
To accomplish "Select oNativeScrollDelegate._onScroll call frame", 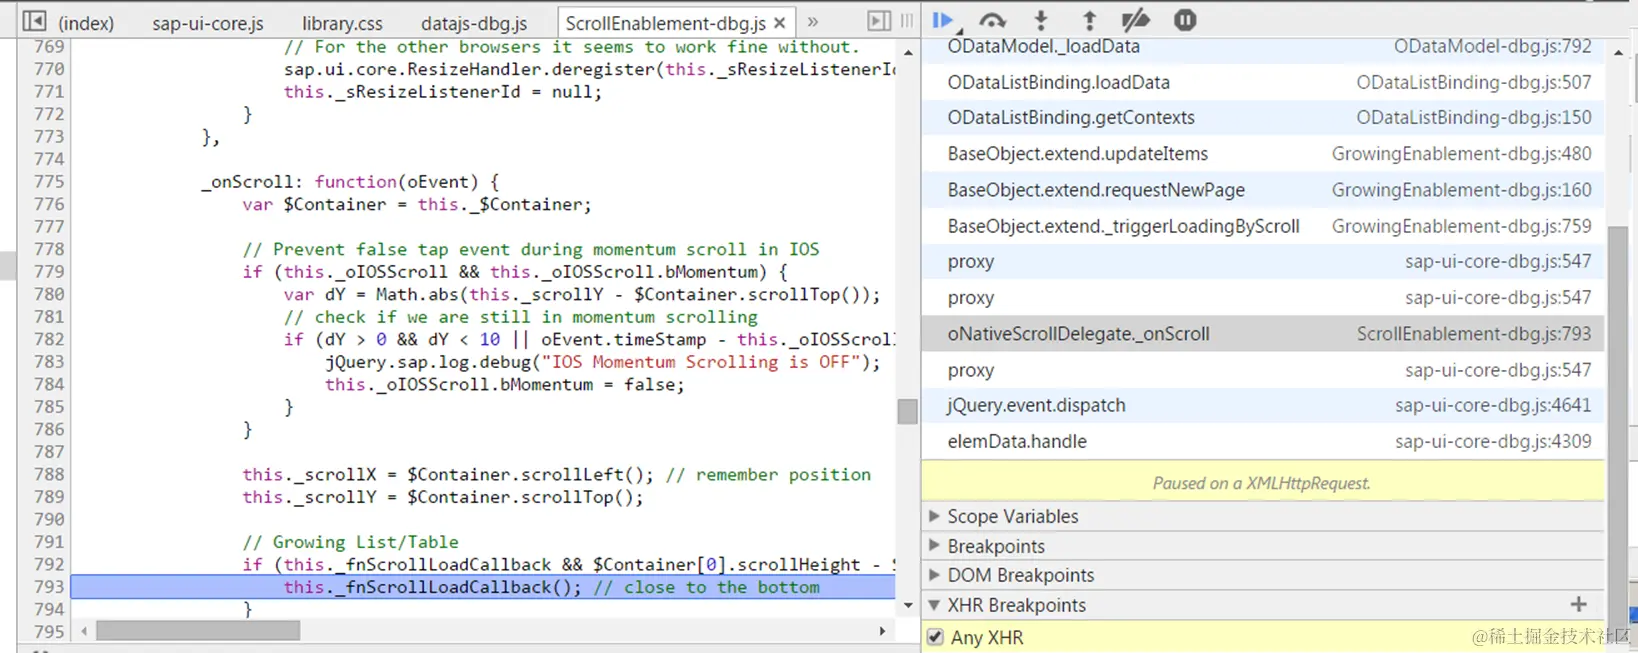I will click(1262, 334).
